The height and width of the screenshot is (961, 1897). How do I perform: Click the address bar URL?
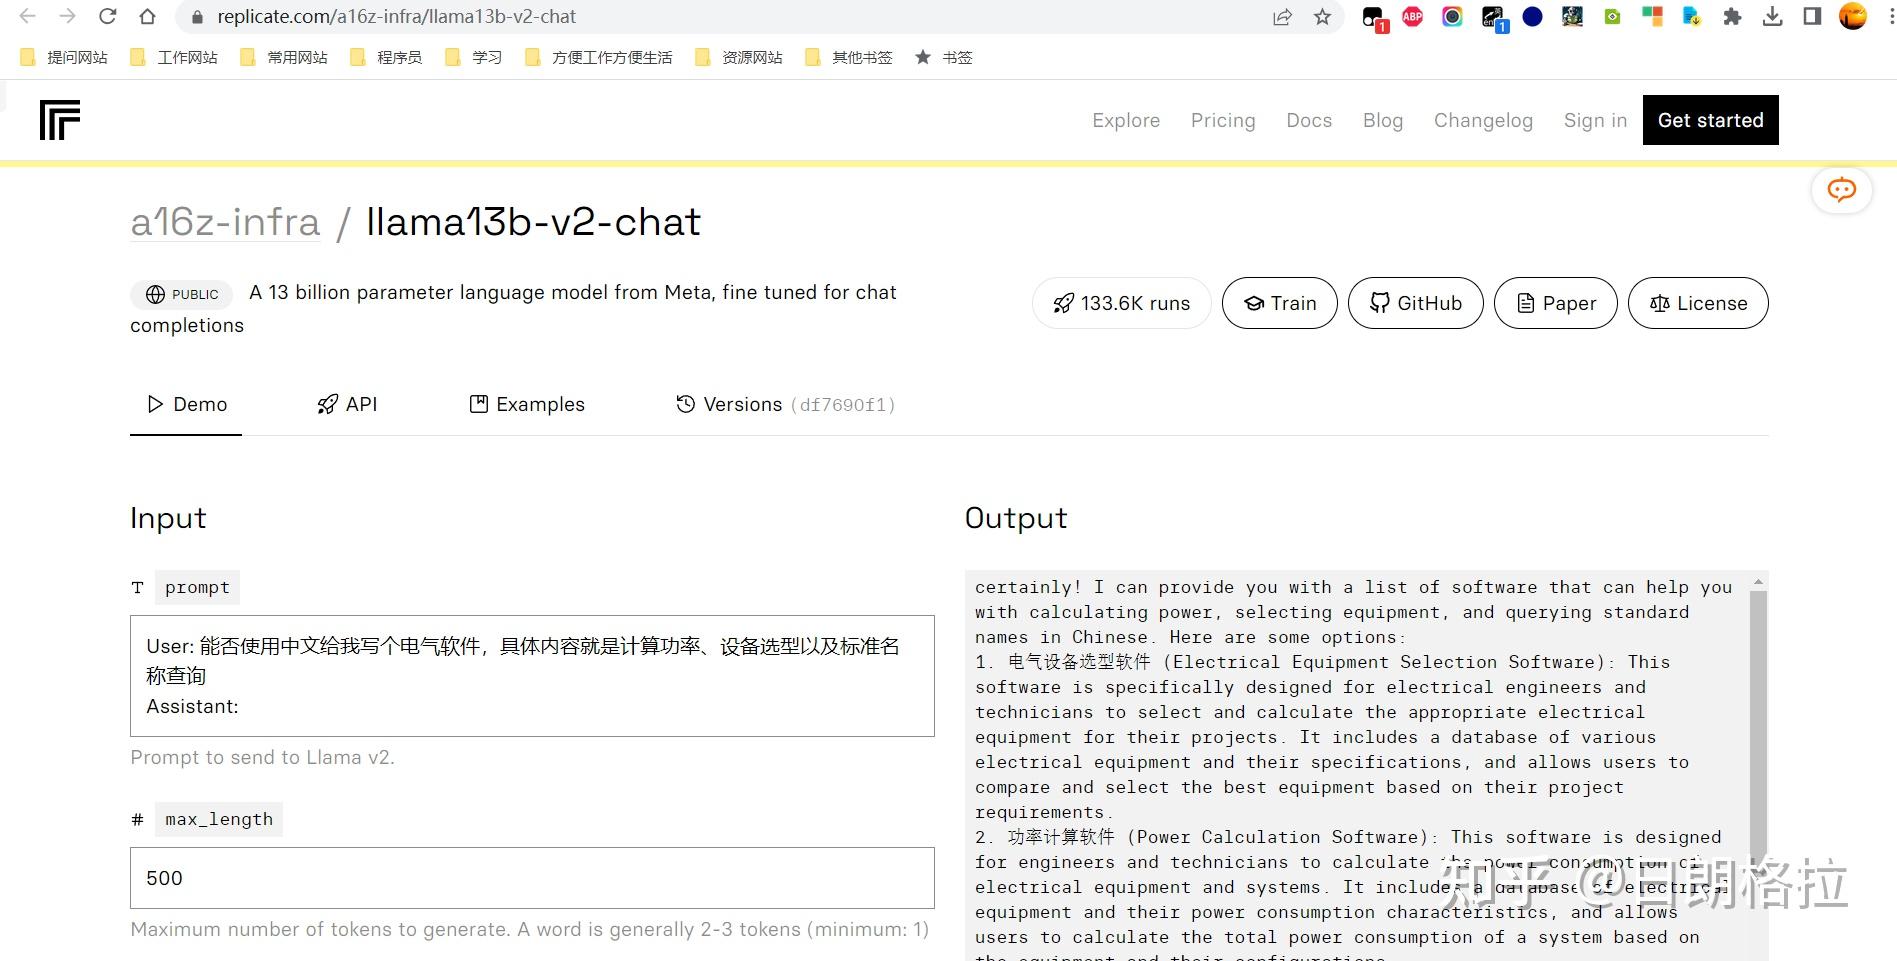pyautogui.click(x=396, y=16)
